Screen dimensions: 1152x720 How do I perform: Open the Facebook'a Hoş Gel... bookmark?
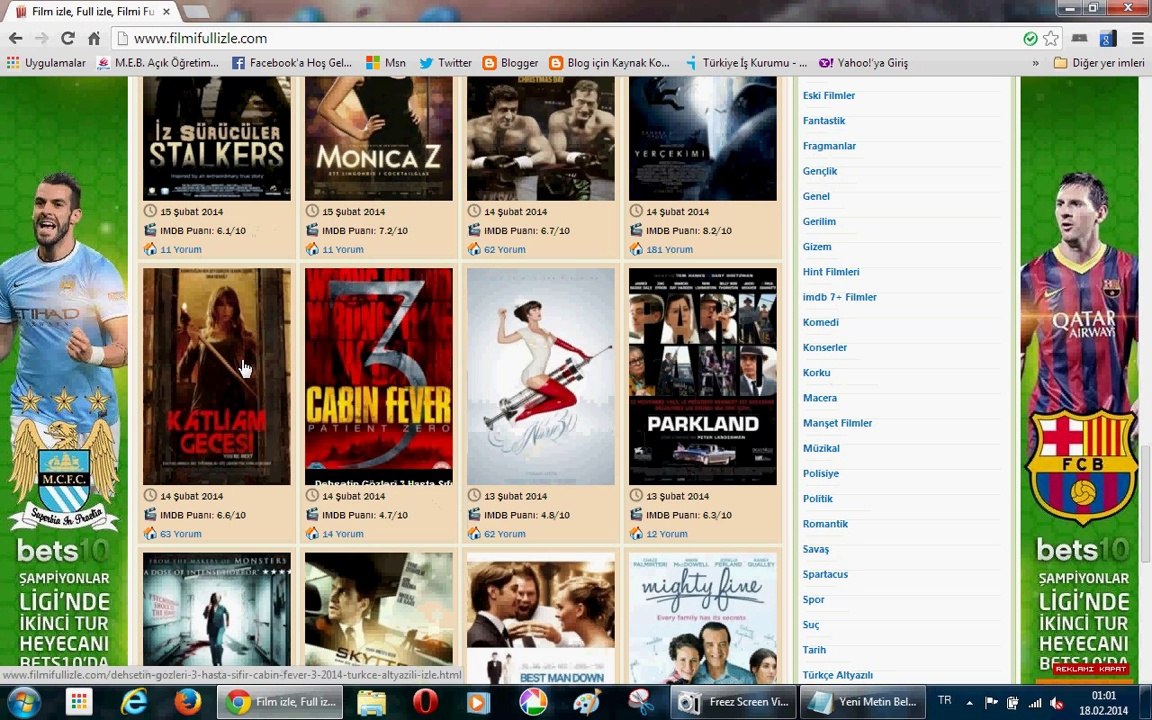coord(292,63)
